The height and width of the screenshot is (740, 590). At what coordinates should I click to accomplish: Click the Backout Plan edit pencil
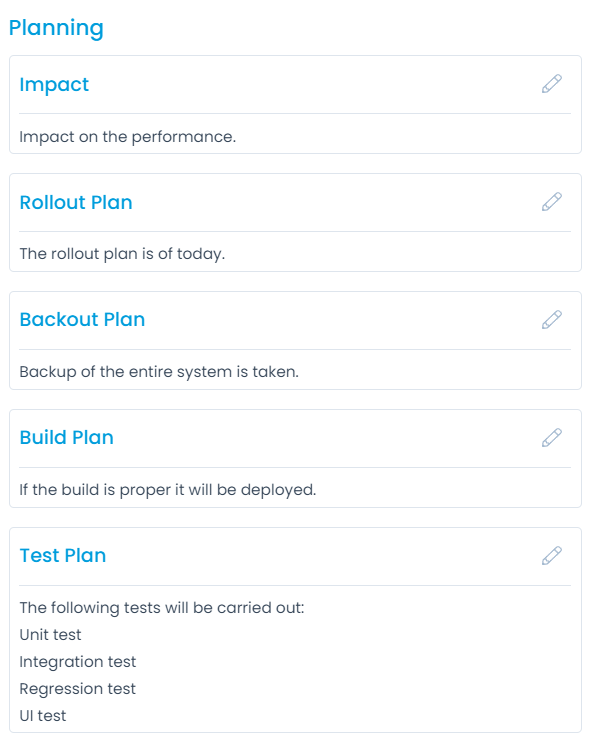pyautogui.click(x=551, y=320)
